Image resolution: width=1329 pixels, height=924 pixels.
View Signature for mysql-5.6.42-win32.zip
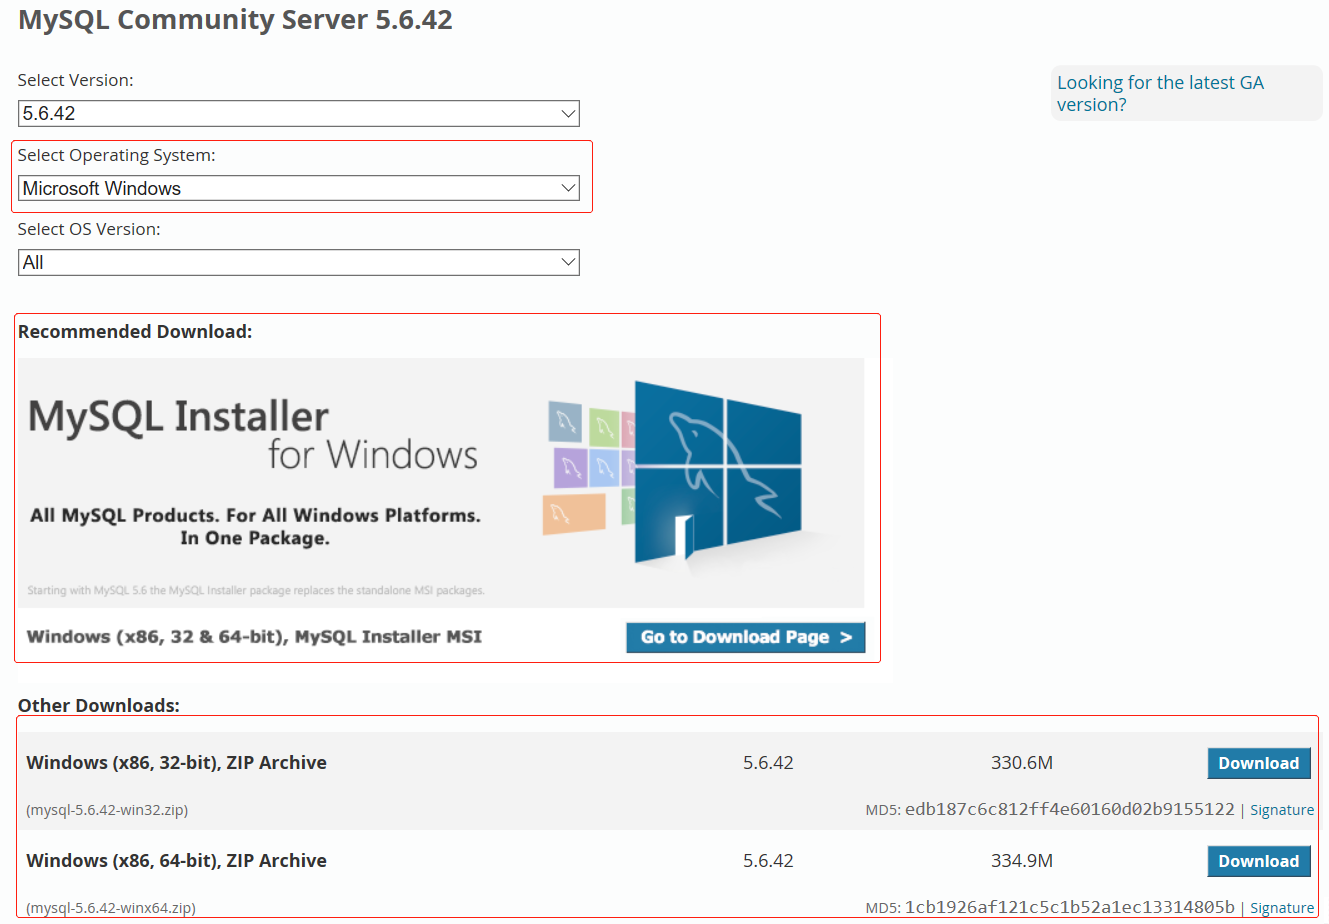(x=1282, y=809)
